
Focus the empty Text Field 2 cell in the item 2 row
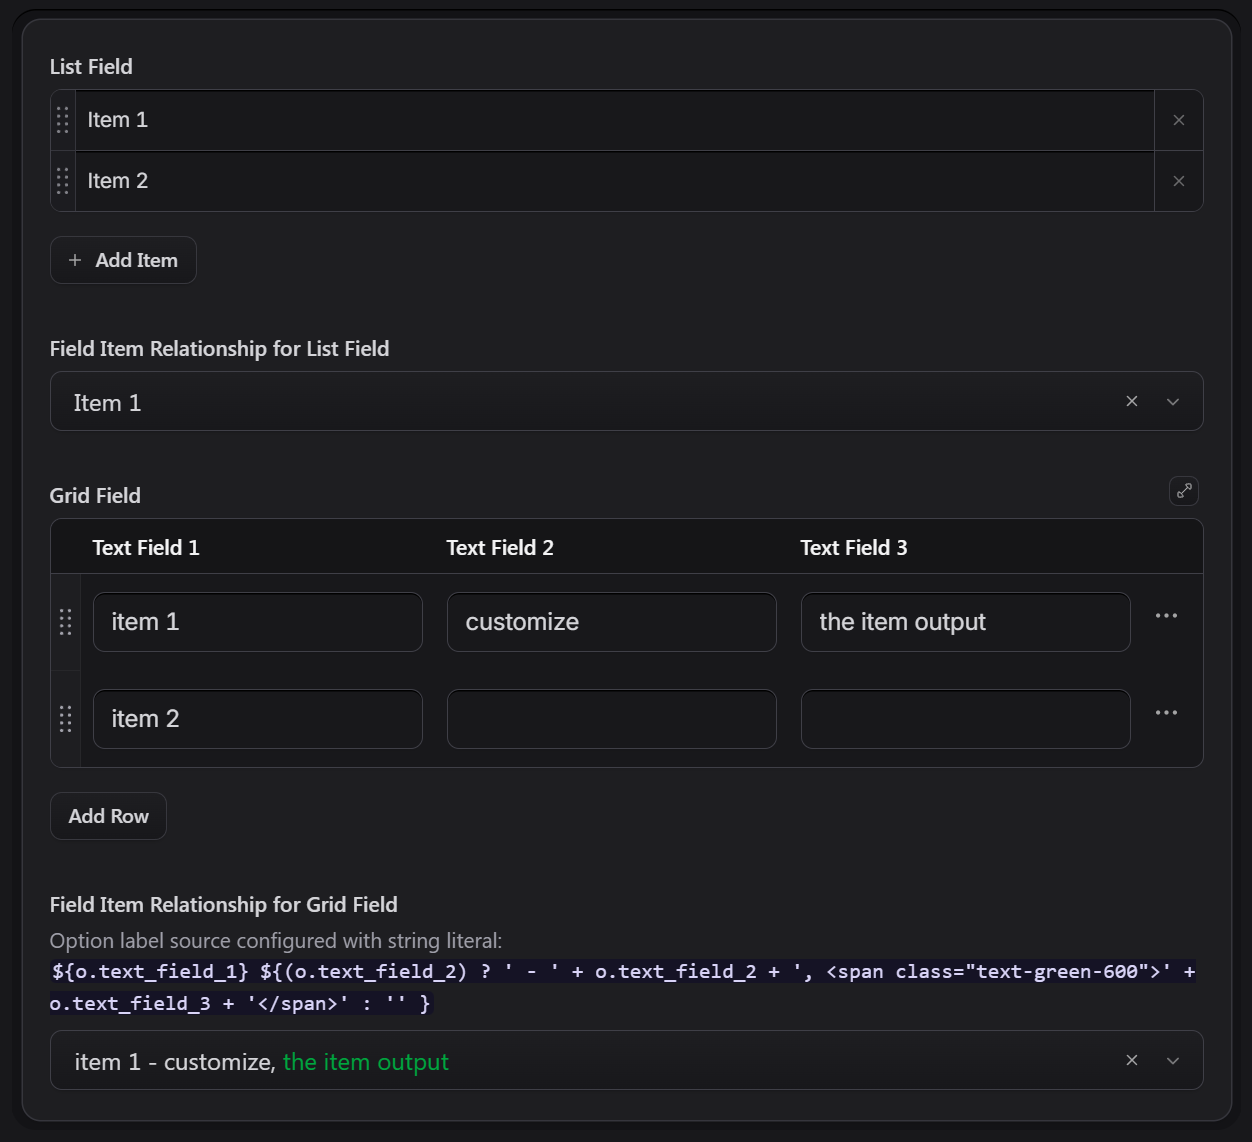pyautogui.click(x=612, y=719)
